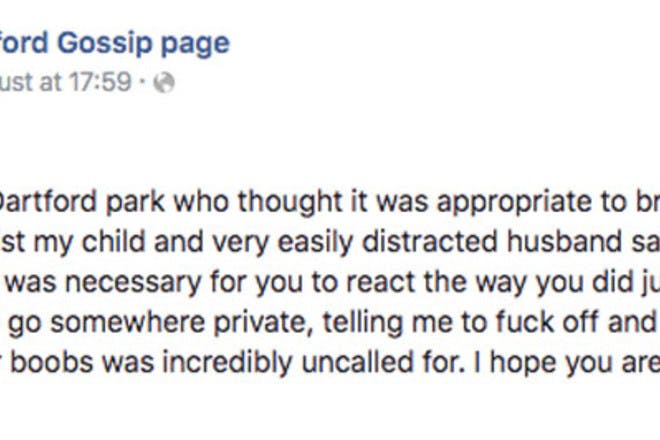Click the globe public audience icon
Screen dimensions: 660x440
tap(164, 82)
